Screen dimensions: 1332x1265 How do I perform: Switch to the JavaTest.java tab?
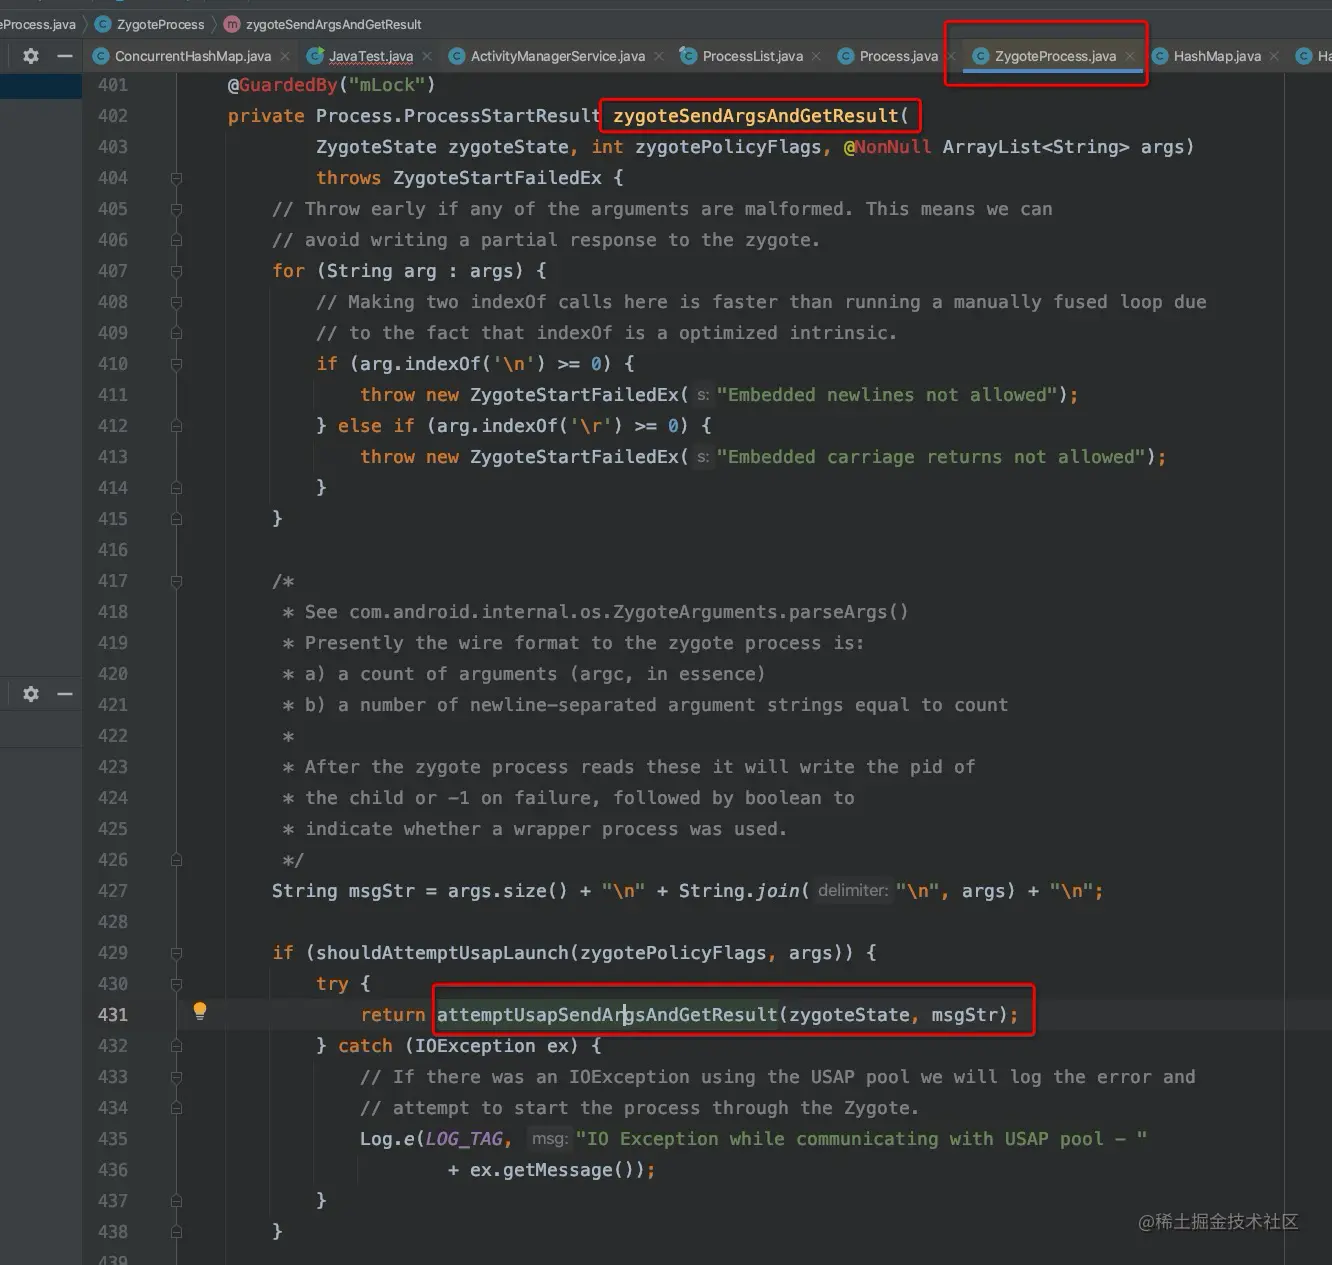point(370,56)
